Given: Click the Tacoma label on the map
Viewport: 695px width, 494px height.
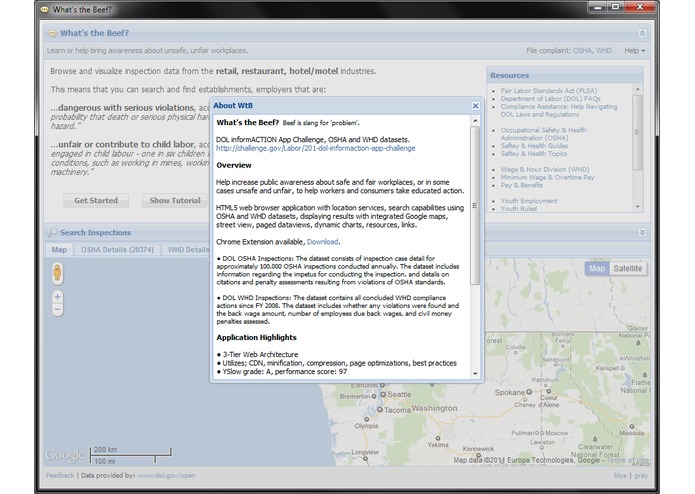Looking at the screenshot, I should click(x=397, y=410).
